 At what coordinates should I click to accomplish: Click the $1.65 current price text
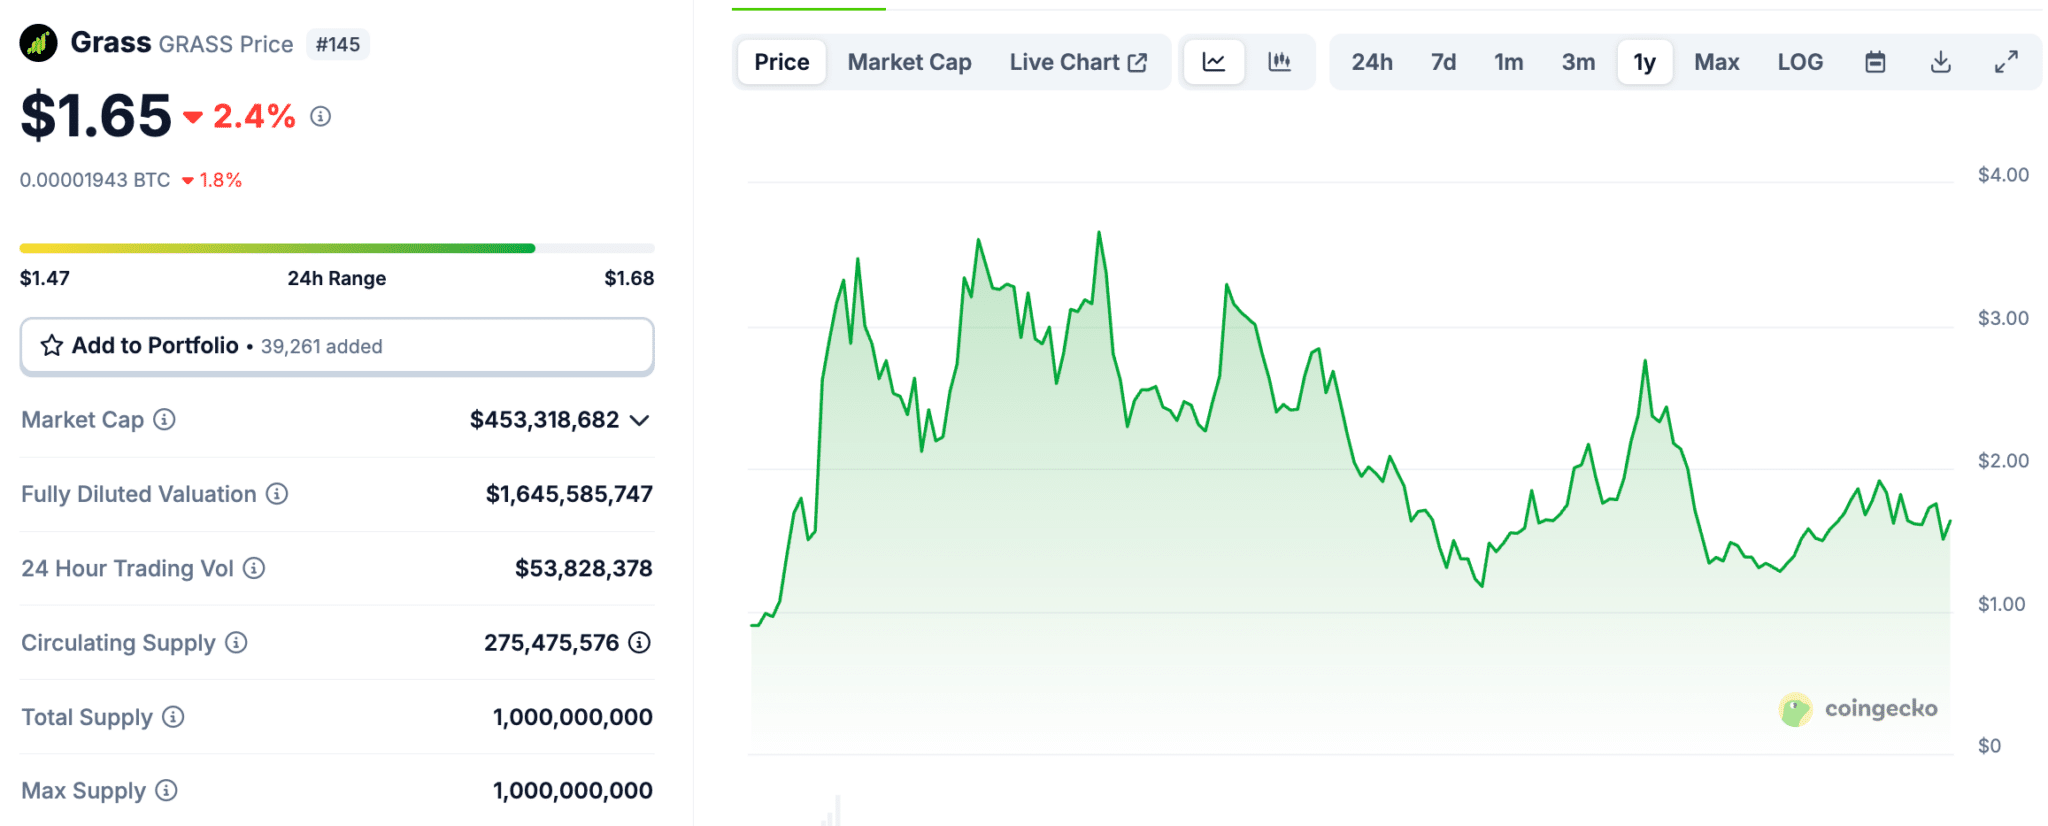pyautogui.click(x=96, y=115)
